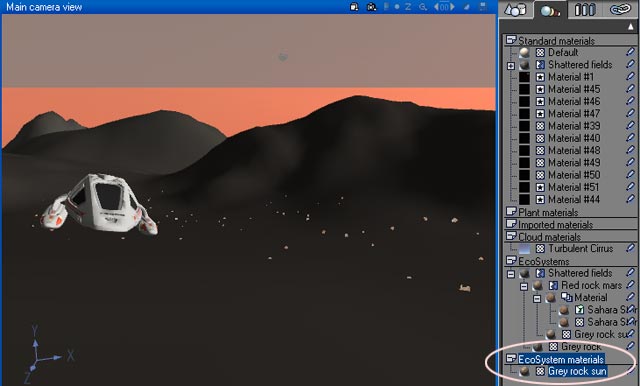This screenshot has height=386, width=640.
Task: Select Material #1 in the list
Action: [x=571, y=77]
